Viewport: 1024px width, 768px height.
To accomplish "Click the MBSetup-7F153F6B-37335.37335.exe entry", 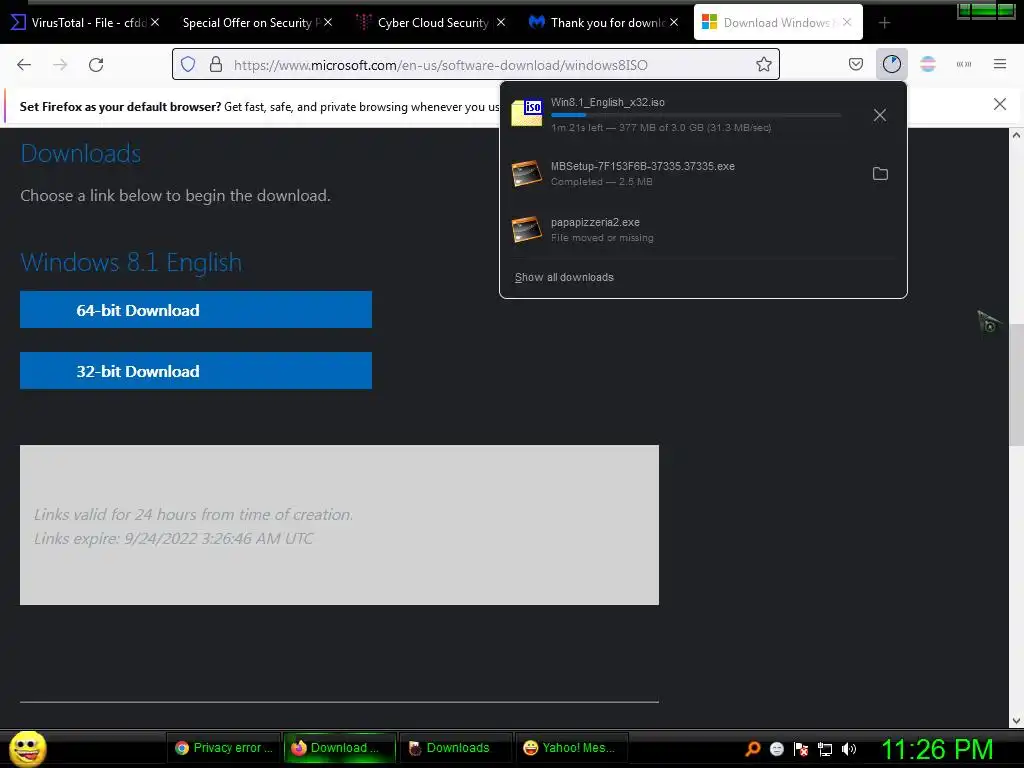I will (x=703, y=173).
